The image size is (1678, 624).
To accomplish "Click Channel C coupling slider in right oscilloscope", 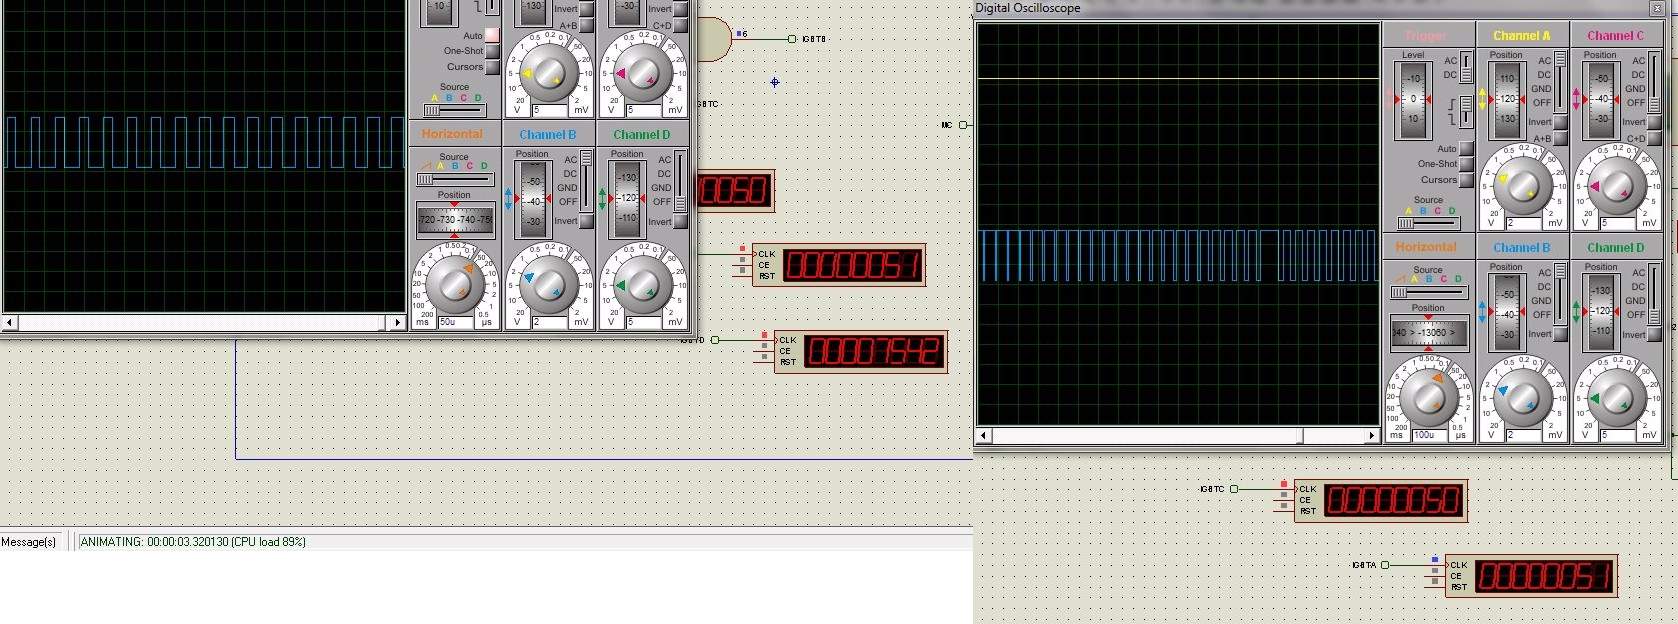I will 1654,81.
